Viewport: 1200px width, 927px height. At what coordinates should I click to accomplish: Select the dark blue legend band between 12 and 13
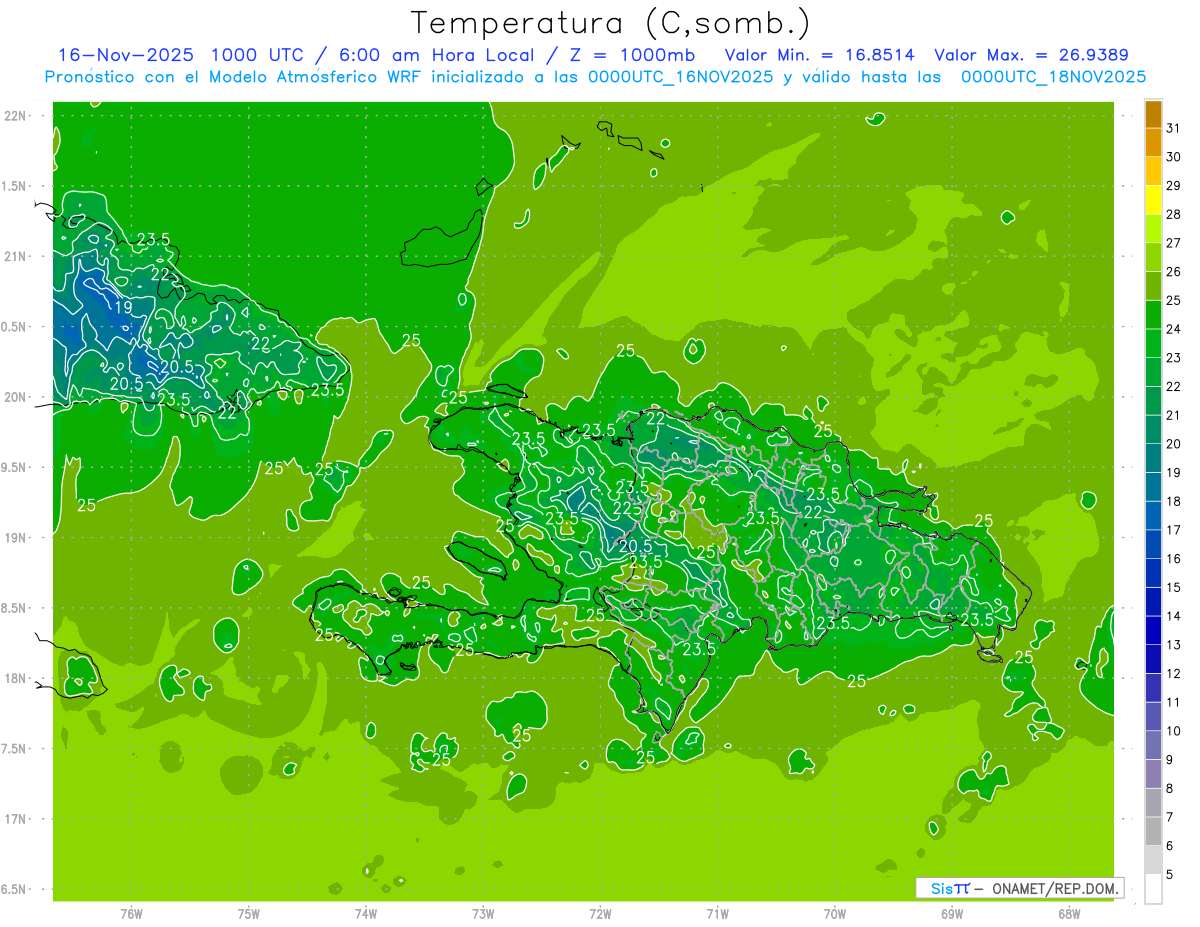[1153, 660]
